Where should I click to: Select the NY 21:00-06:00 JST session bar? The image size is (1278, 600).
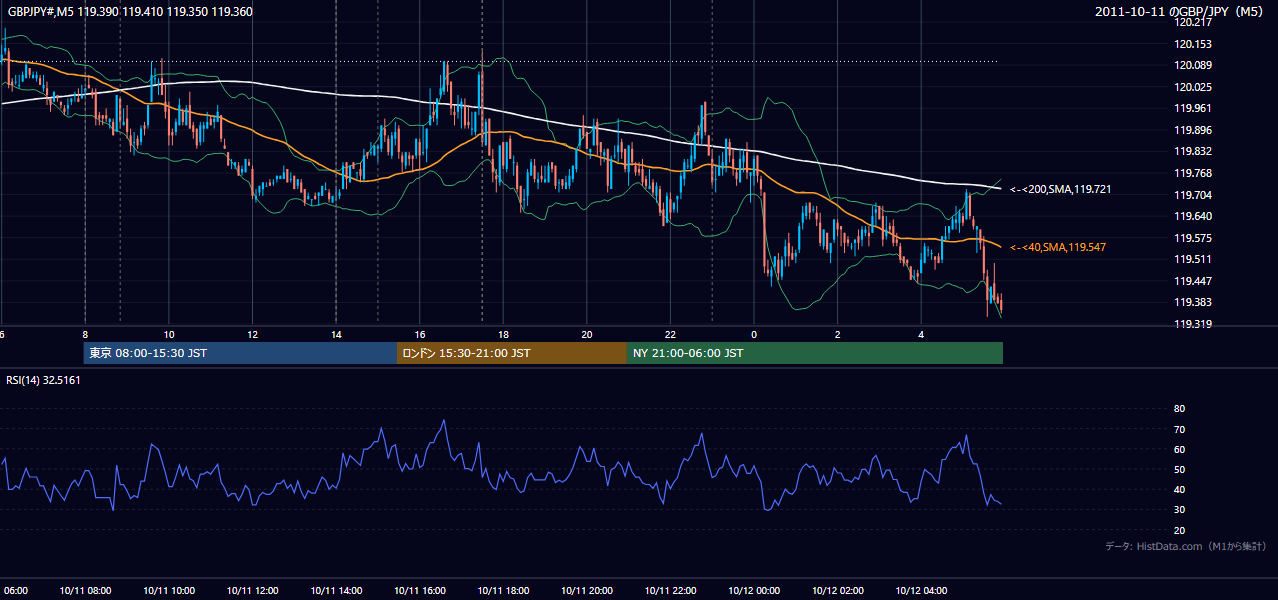[x=815, y=353]
